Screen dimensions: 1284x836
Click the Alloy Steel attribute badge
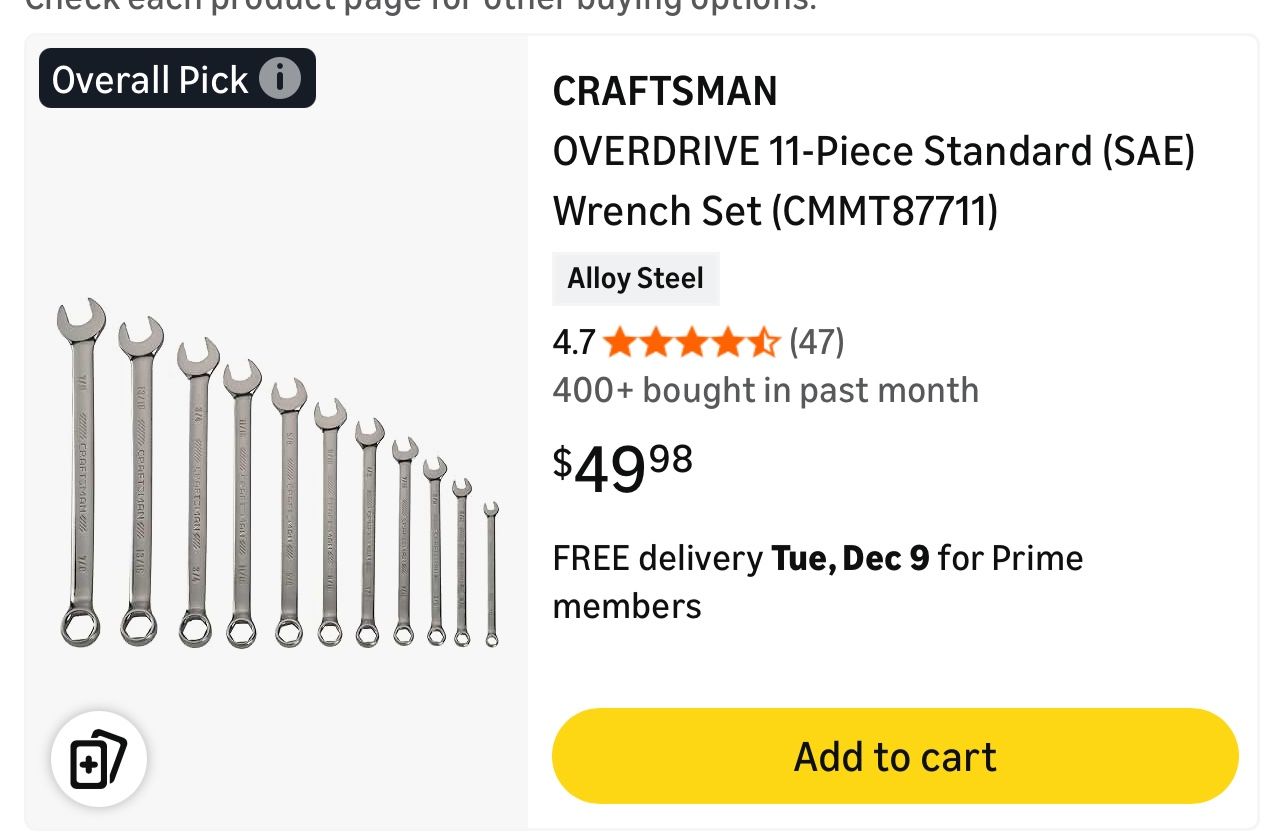tap(635, 278)
